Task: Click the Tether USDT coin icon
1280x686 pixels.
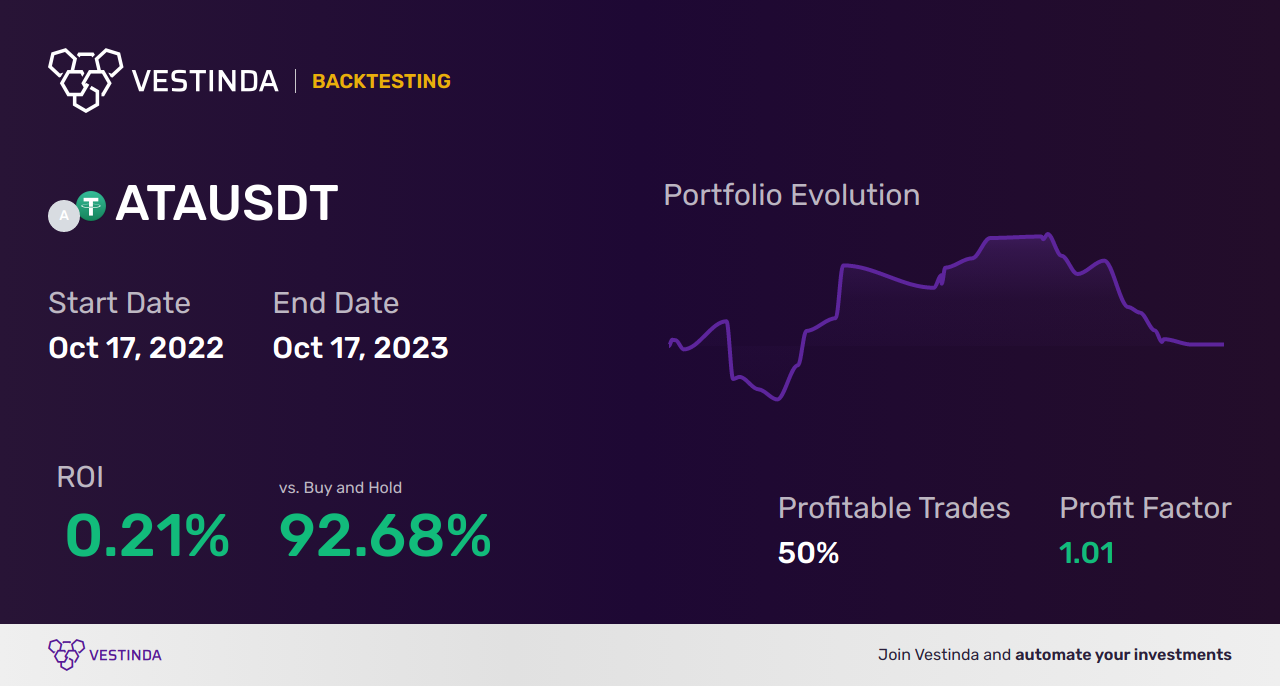Action: [x=91, y=206]
